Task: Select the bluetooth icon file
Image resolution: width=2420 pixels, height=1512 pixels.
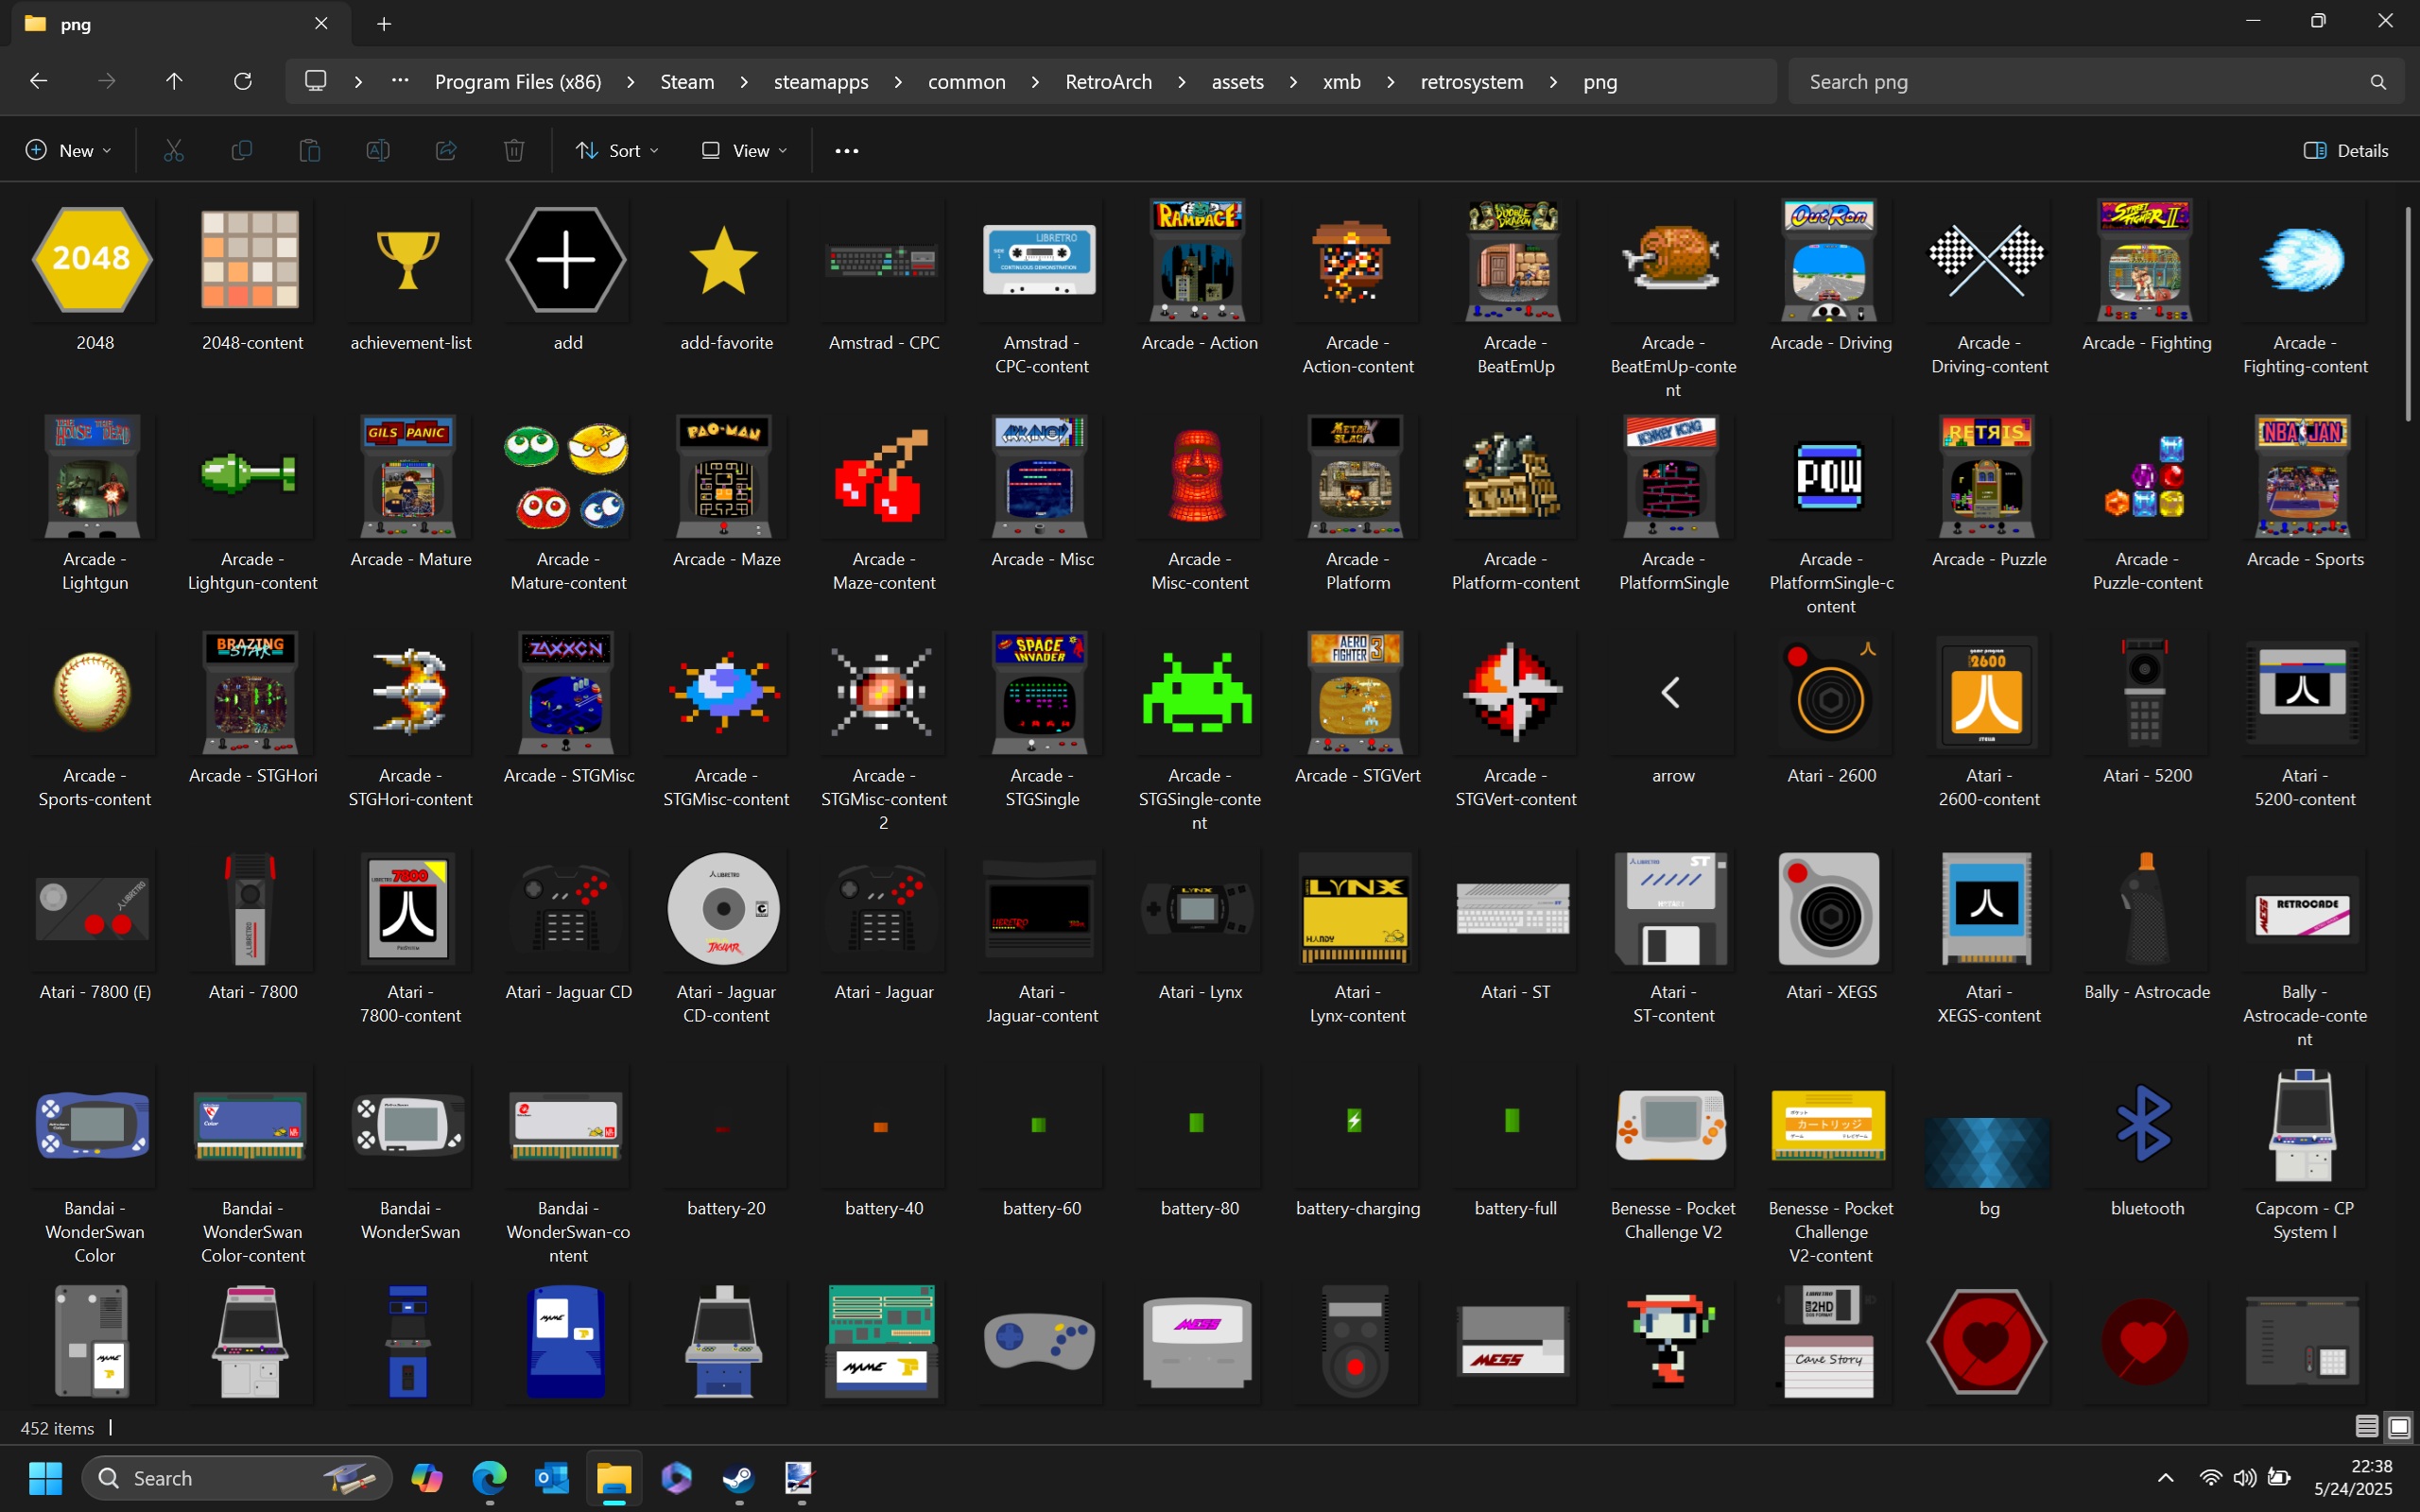Action: pyautogui.click(x=2145, y=1125)
